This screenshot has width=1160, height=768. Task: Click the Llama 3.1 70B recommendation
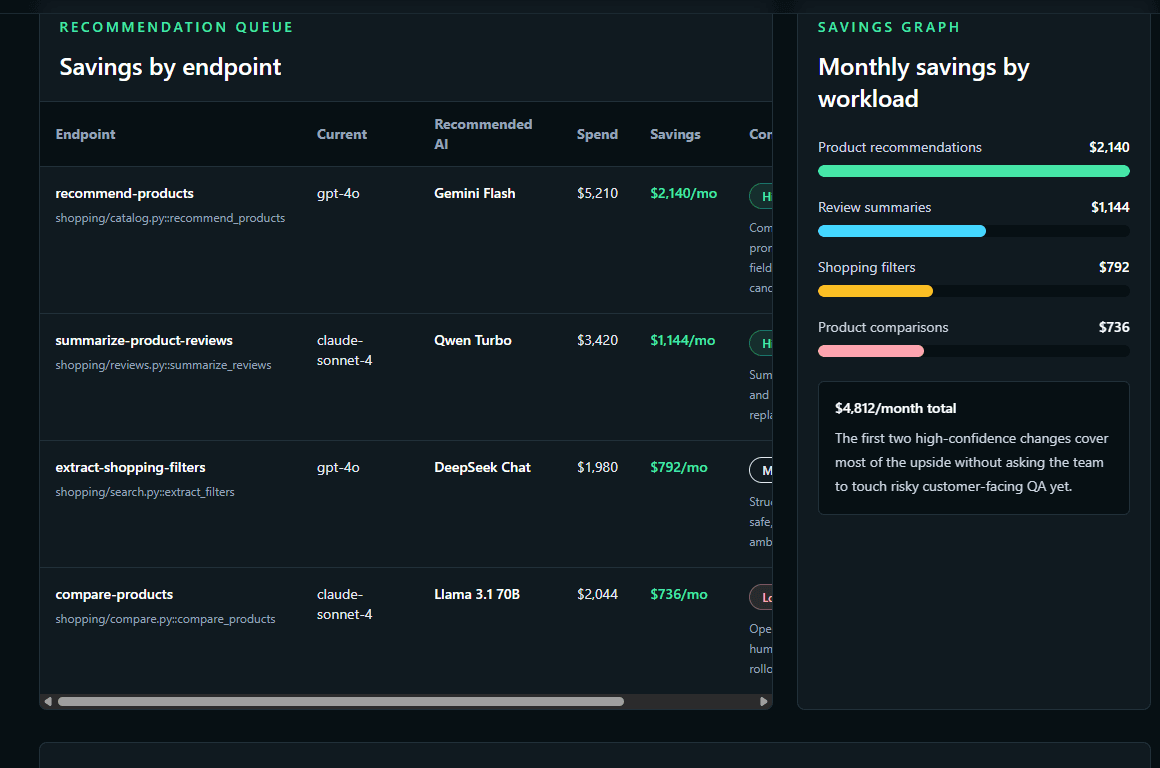[477, 594]
